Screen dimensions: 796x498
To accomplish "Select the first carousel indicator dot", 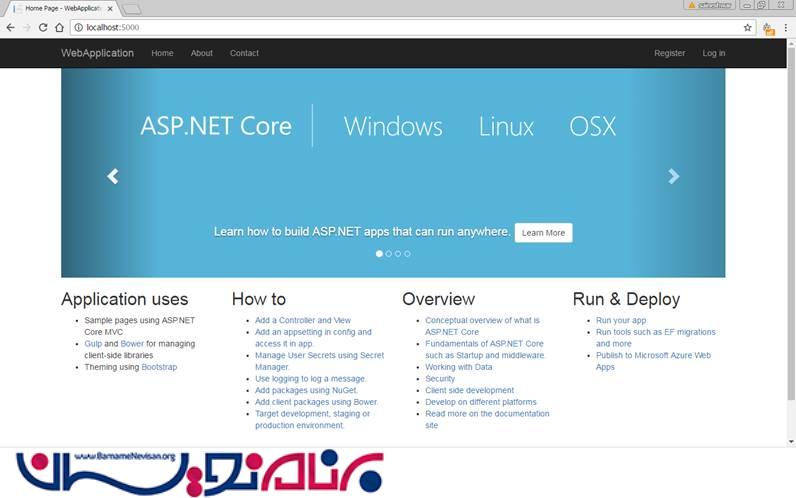I will [x=379, y=254].
